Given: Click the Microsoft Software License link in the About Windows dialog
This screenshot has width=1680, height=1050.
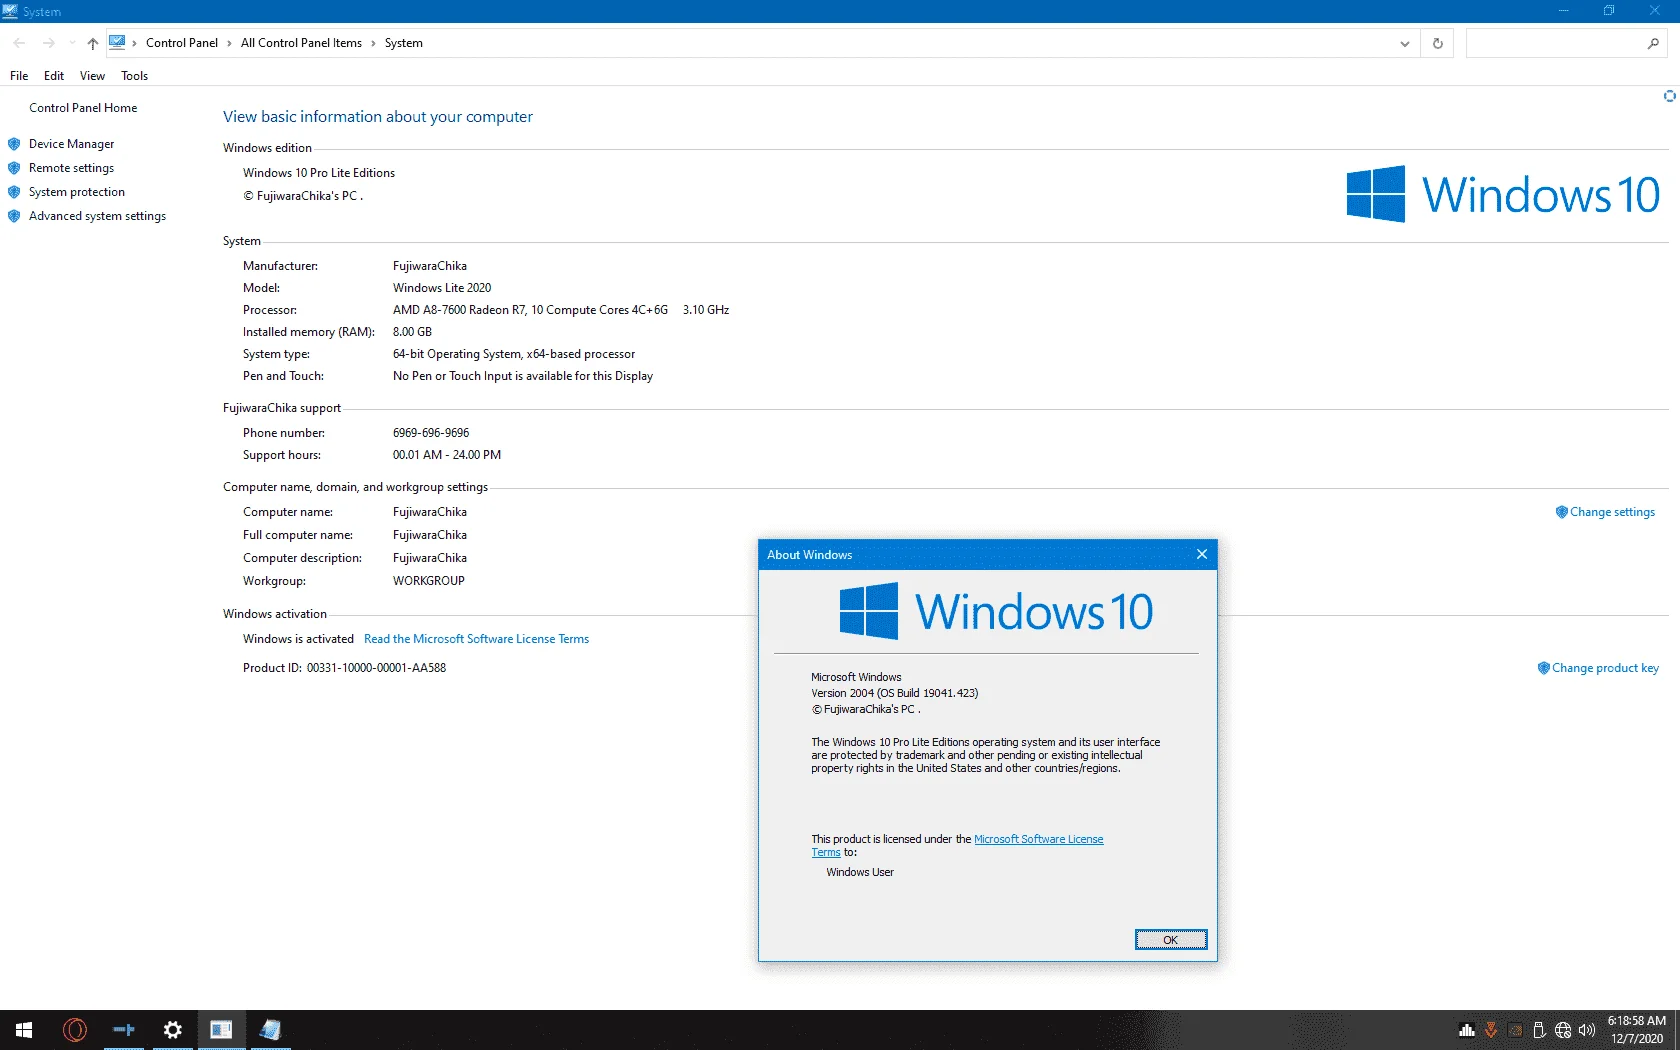Looking at the screenshot, I should tap(1038, 839).
